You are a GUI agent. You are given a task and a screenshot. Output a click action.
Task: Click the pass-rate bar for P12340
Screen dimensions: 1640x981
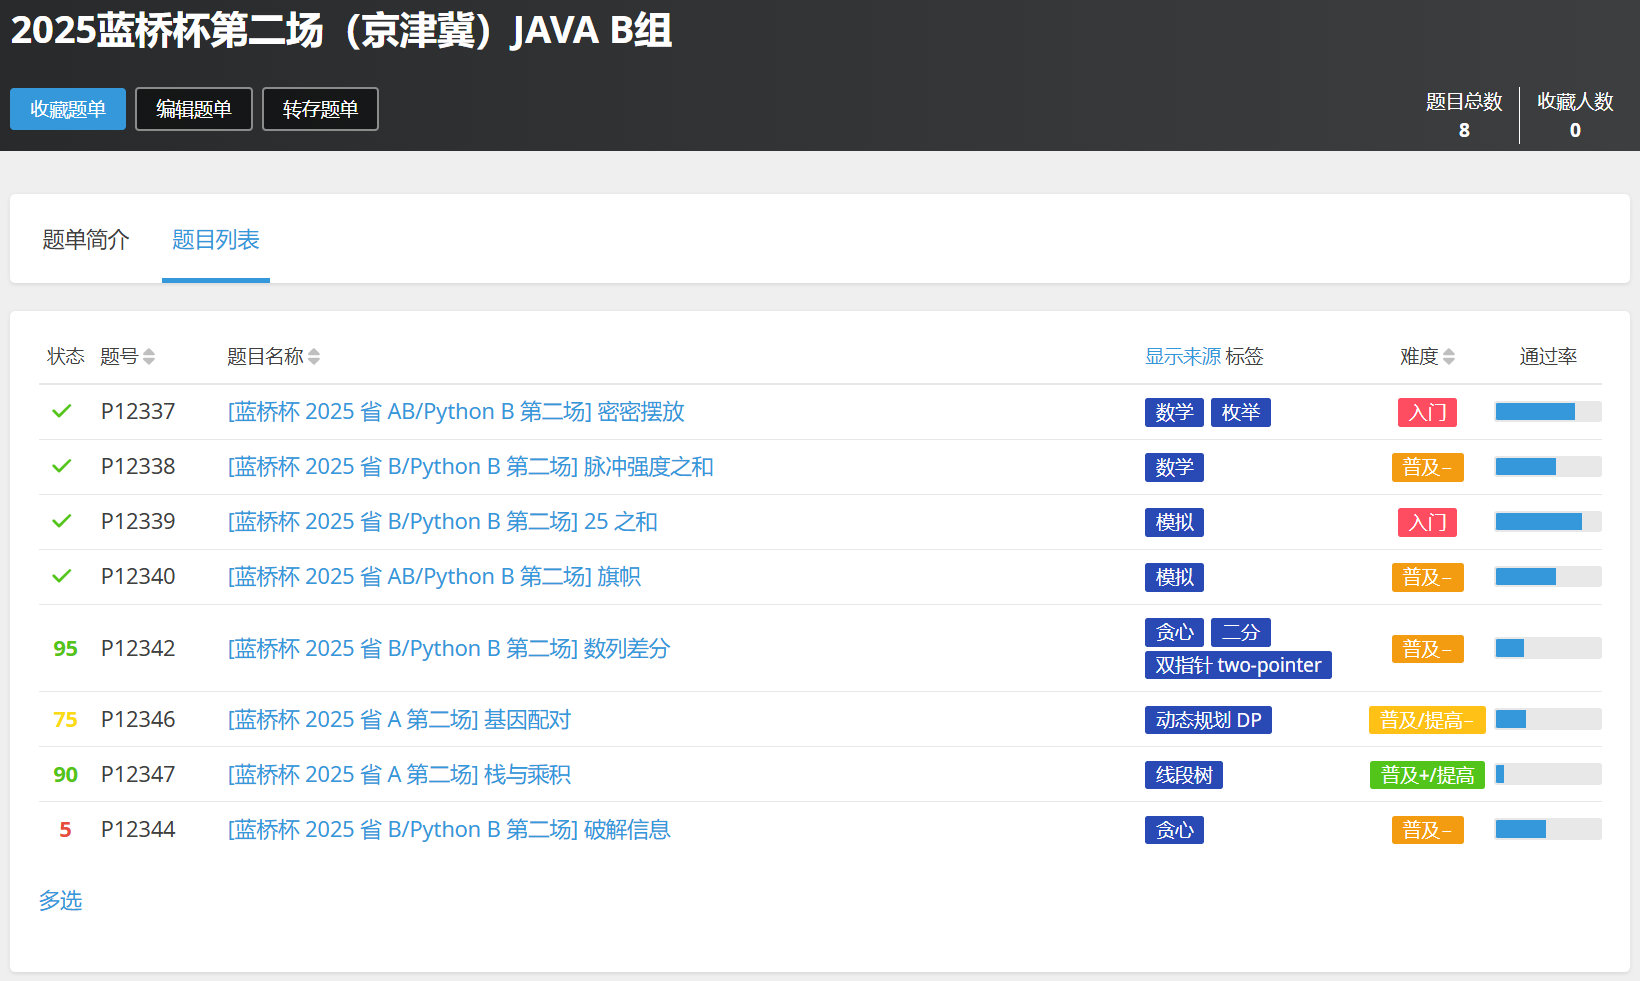[x=1548, y=577]
